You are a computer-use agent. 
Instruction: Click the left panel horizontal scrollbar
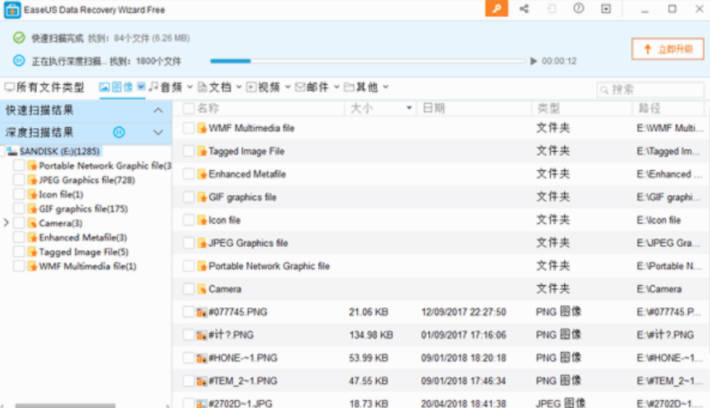[x=65, y=405]
